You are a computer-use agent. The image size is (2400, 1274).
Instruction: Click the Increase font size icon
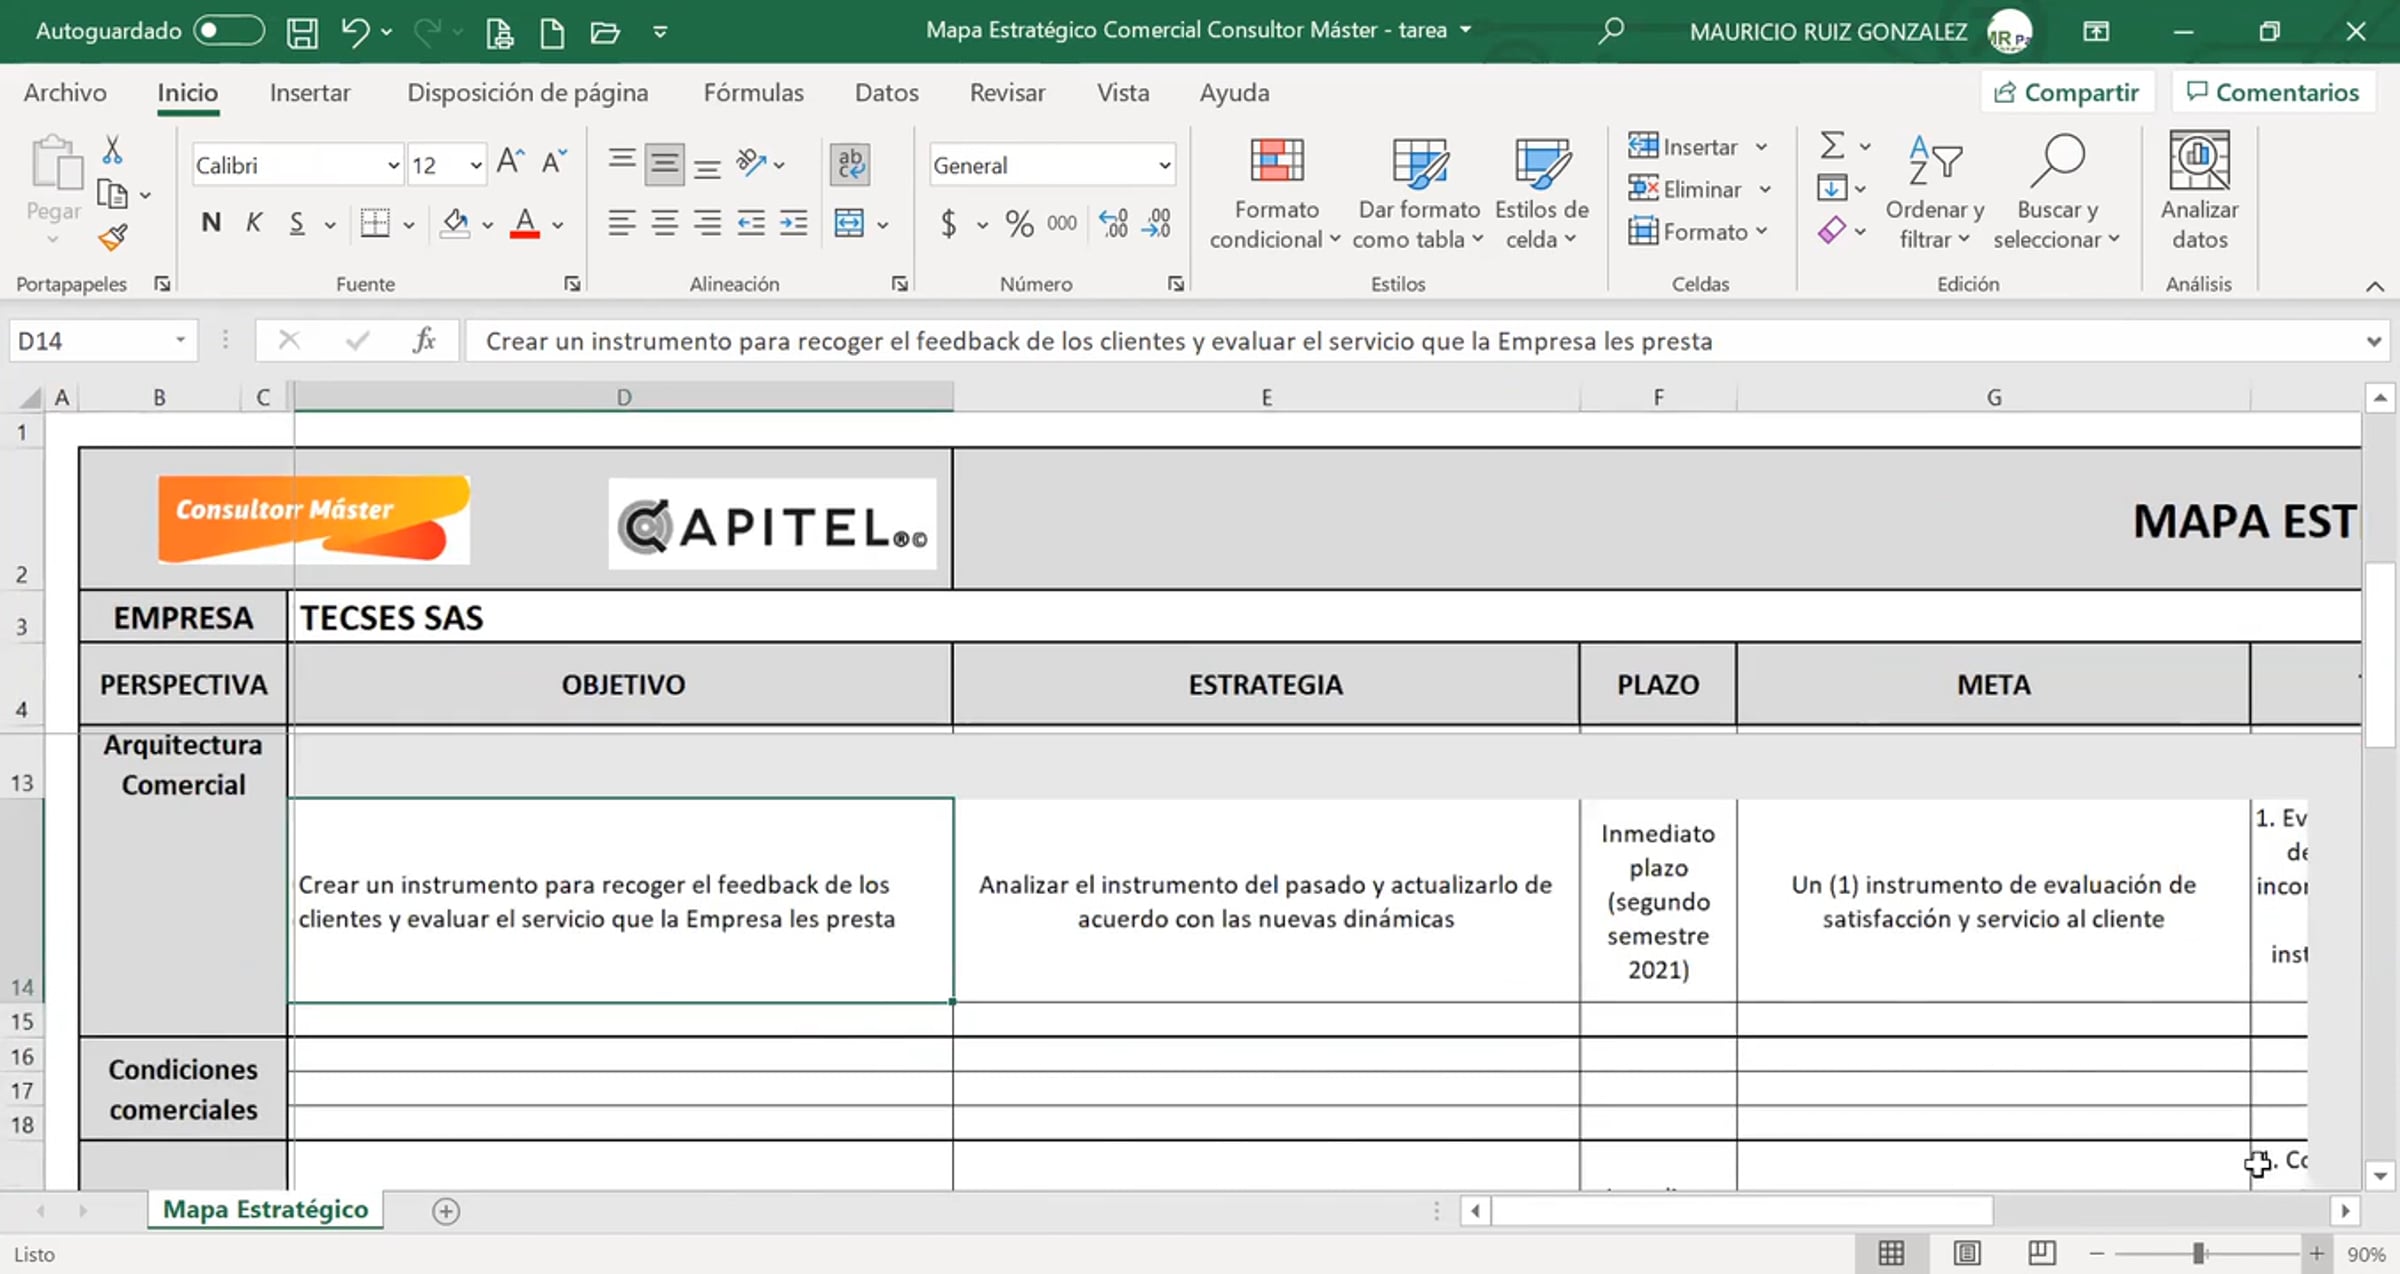point(510,162)
